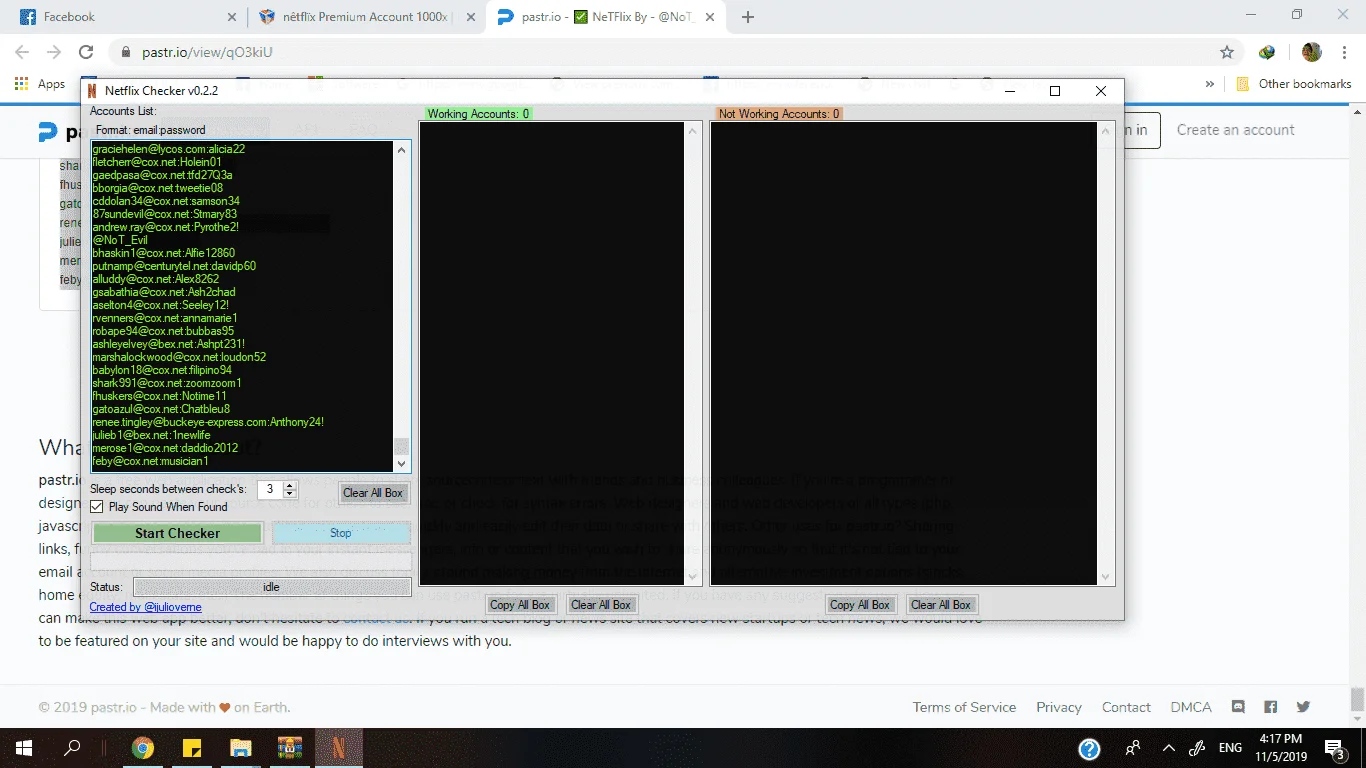Open the DMCA footer link
Viewport: 1366px width, 768px height.
(1191, 707)
